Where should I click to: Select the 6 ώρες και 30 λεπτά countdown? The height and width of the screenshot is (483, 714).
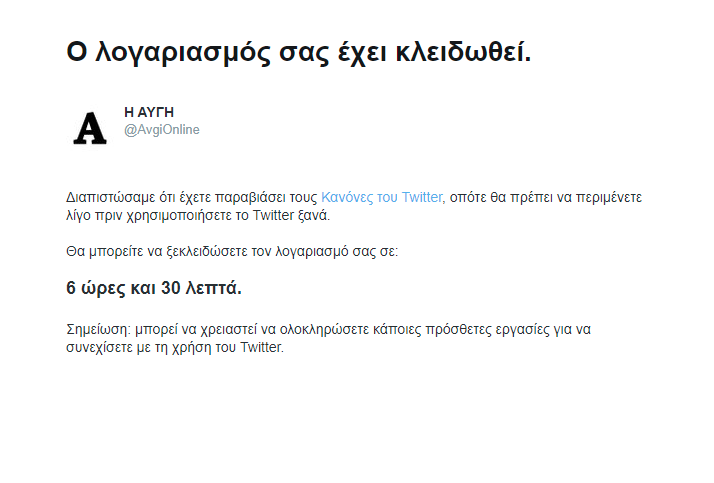pos(154,288)
